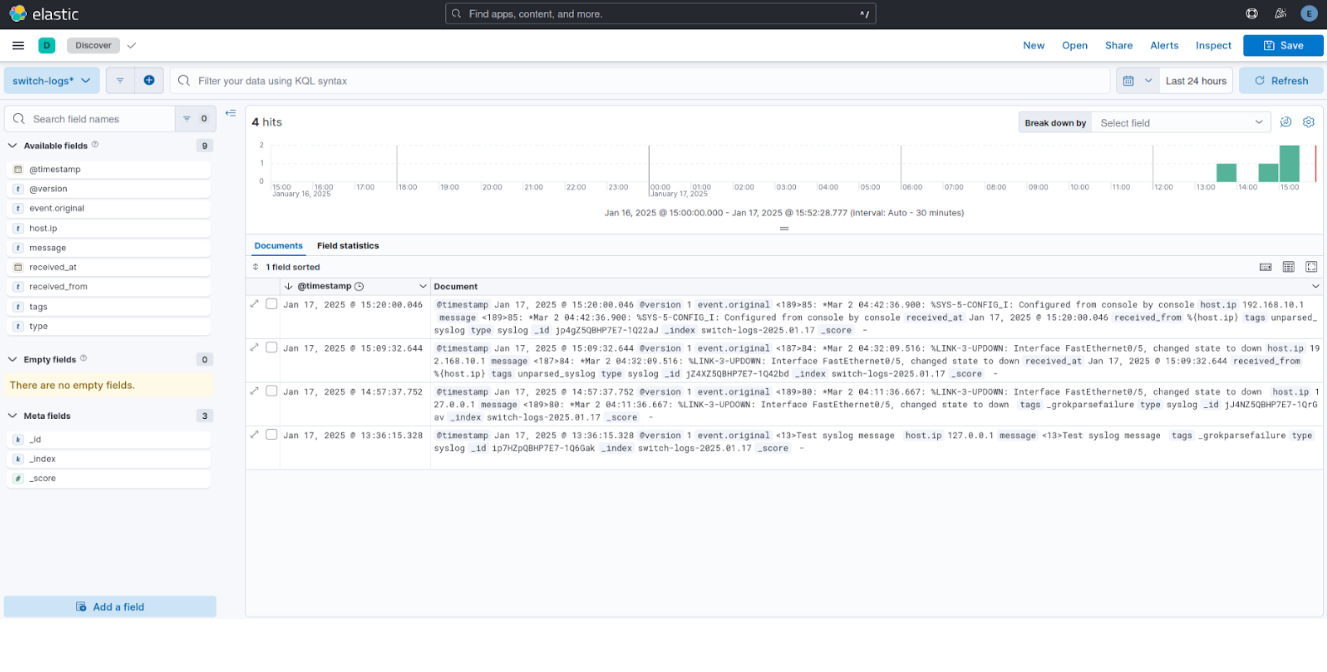Collapse the Available fields section

pos(13,146)
